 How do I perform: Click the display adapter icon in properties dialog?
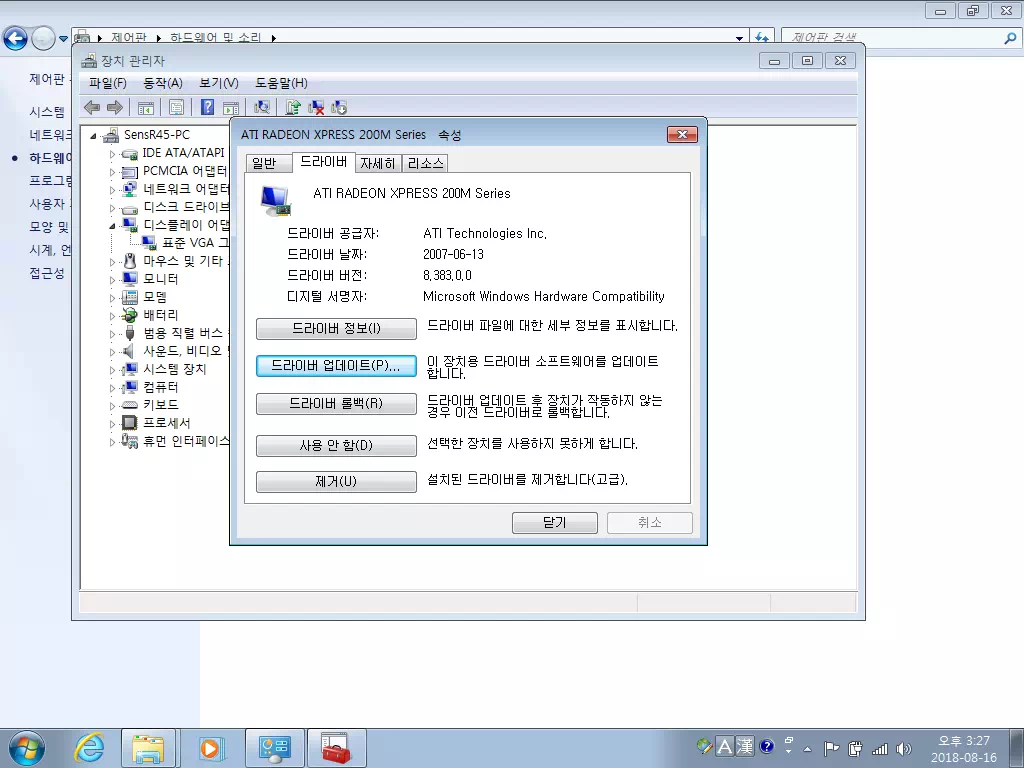[x=275, y=200]
